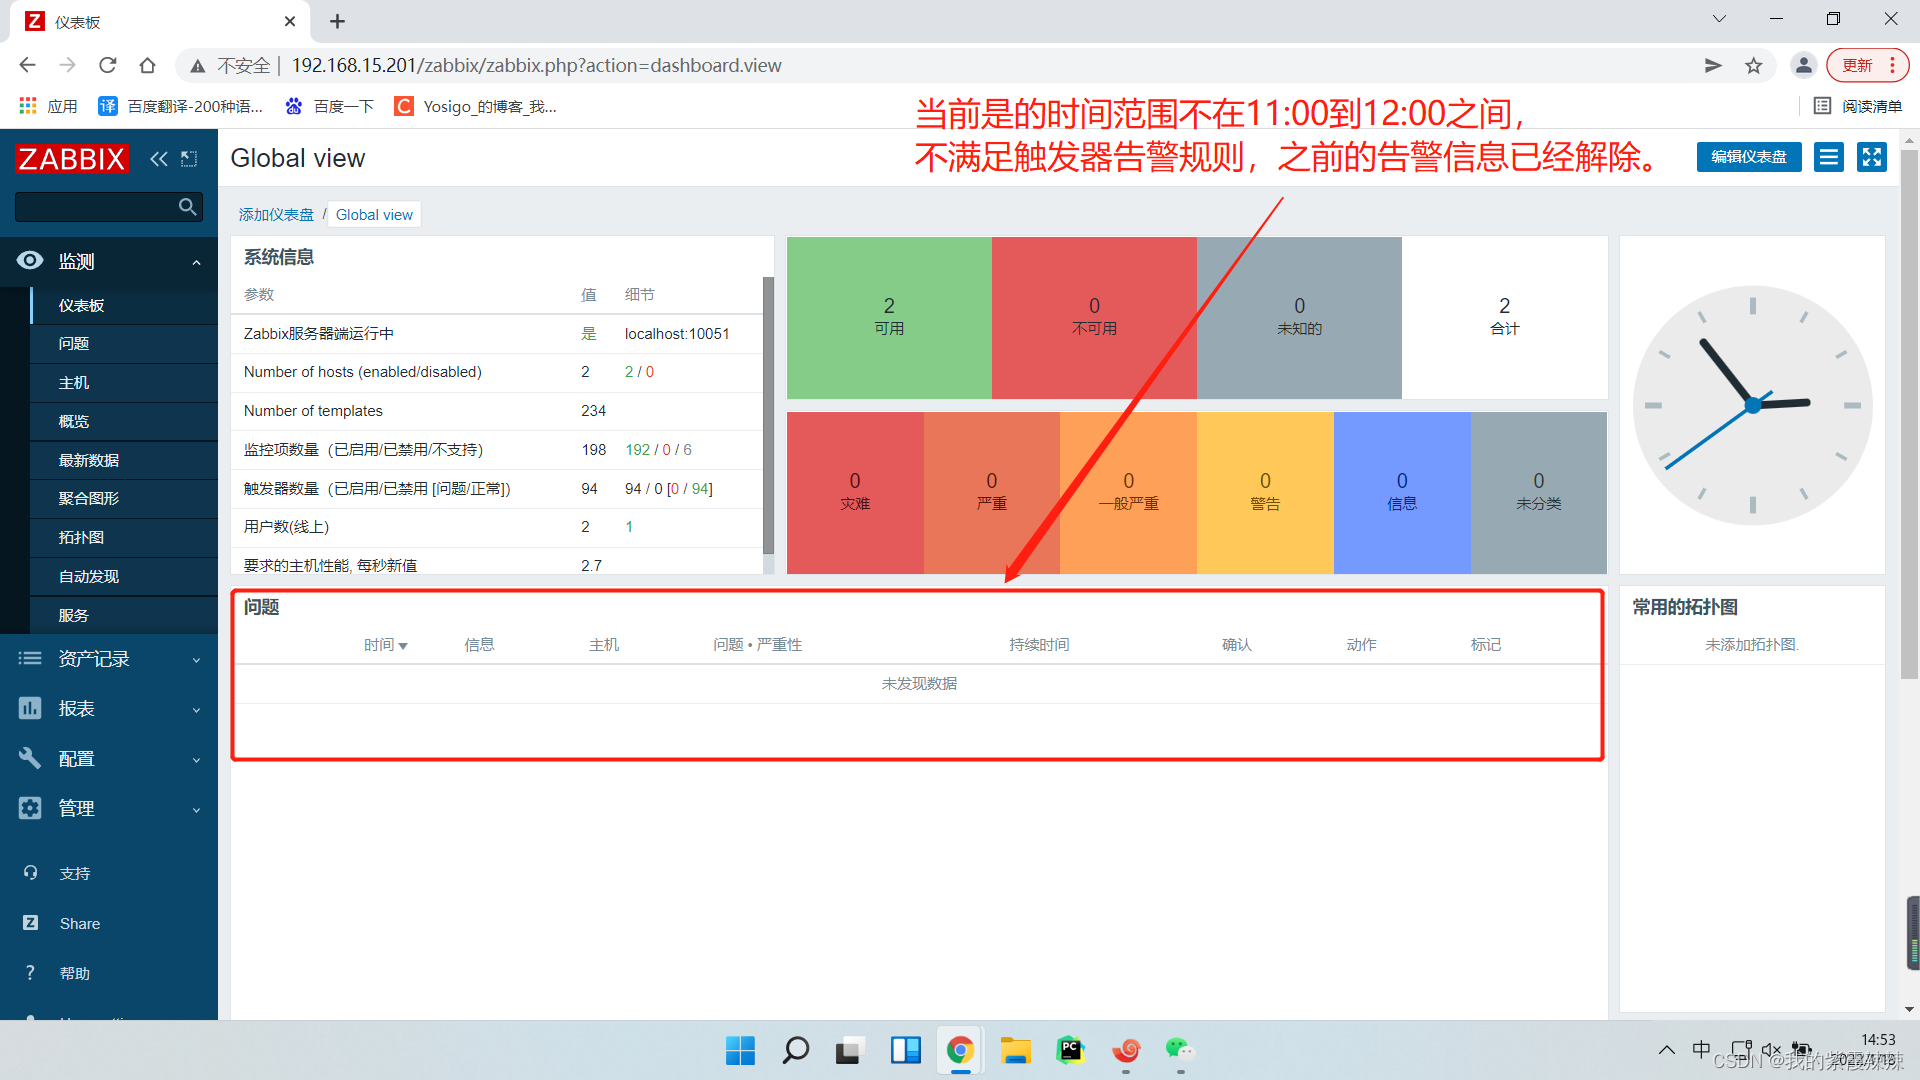This screenshot has height=1080, width=1920.
Task: Click the analog clock widget
Action: pos(1752,405)
